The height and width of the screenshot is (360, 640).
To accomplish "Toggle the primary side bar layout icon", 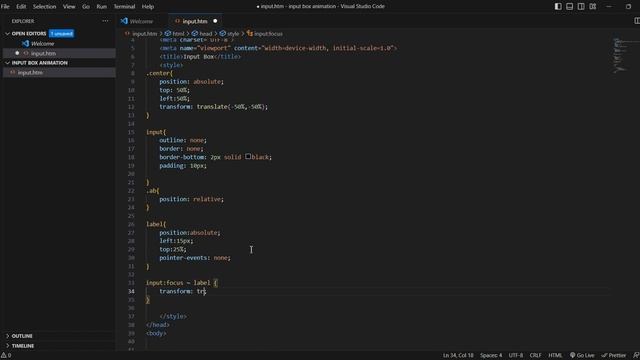I will [x=558, y=7].
